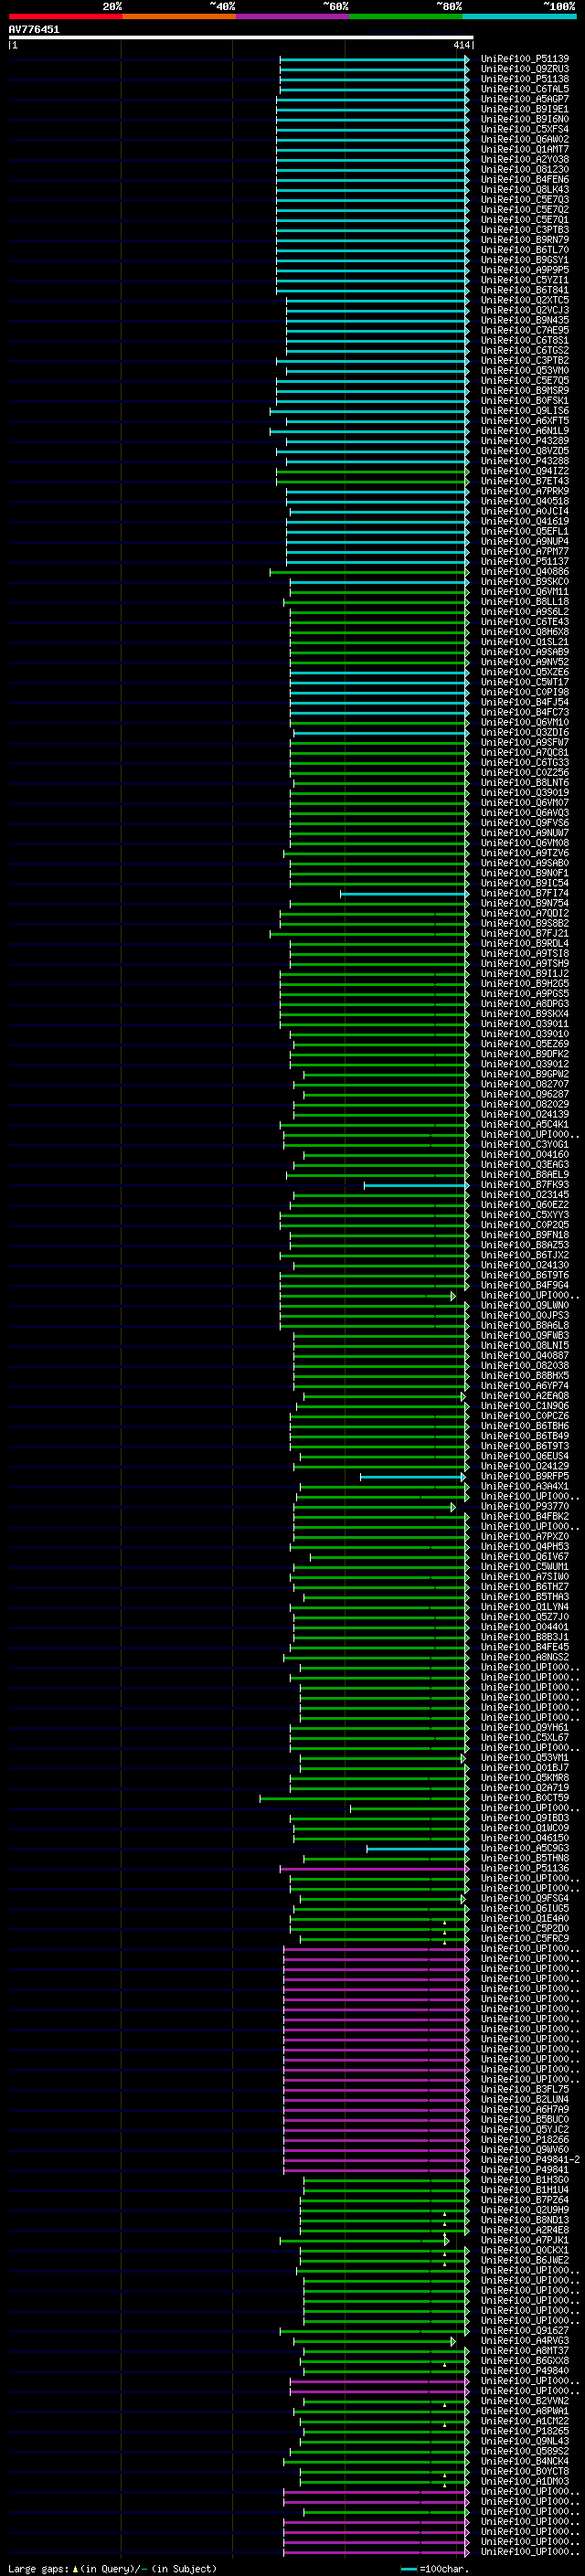Click hit label UniRef100_Q91627

tap(525, 2331)
